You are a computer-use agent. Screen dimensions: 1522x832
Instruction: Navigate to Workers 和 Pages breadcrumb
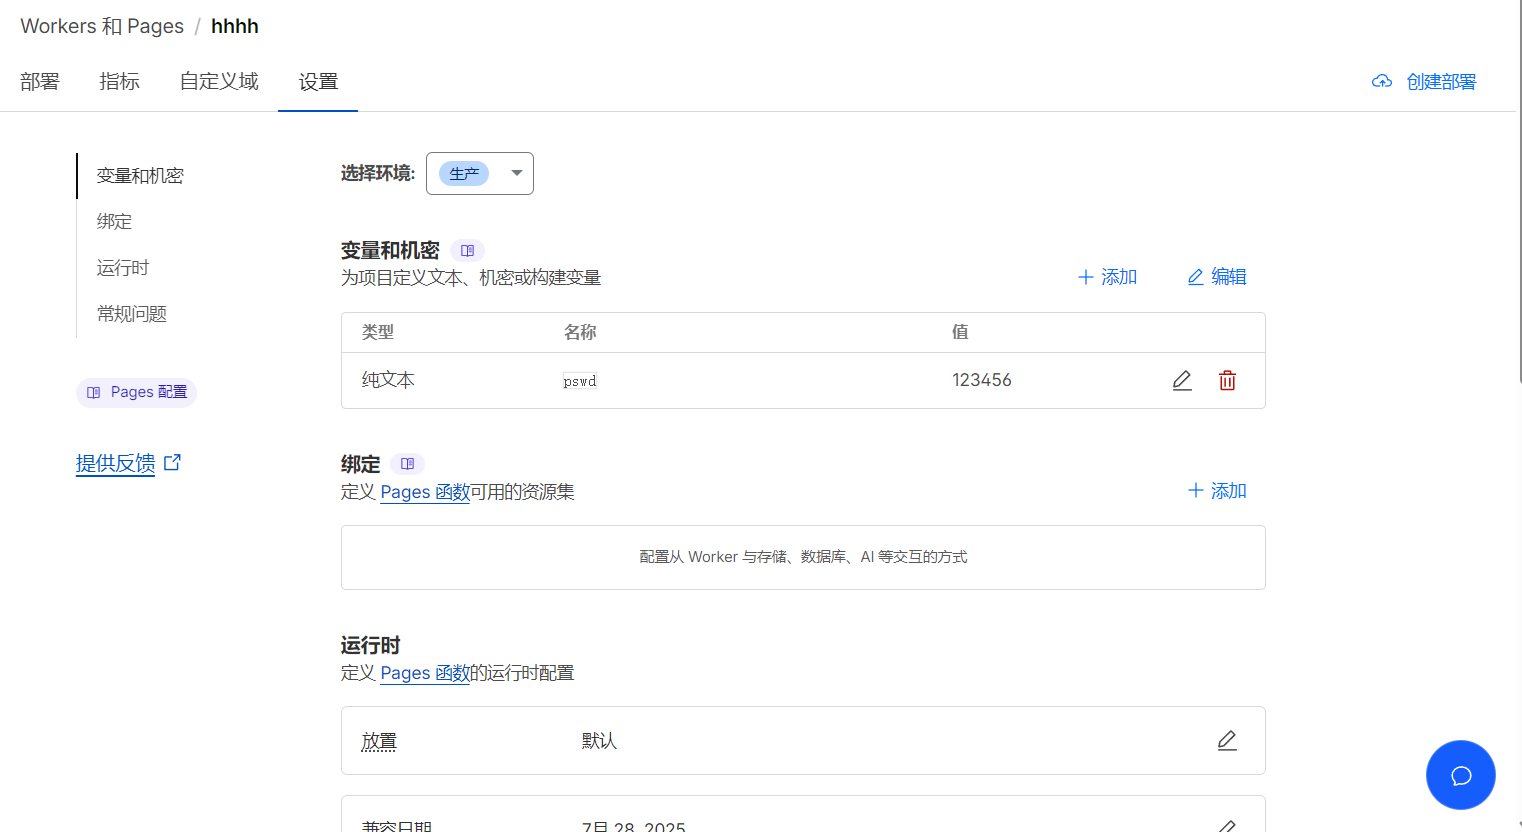[102, 26]
